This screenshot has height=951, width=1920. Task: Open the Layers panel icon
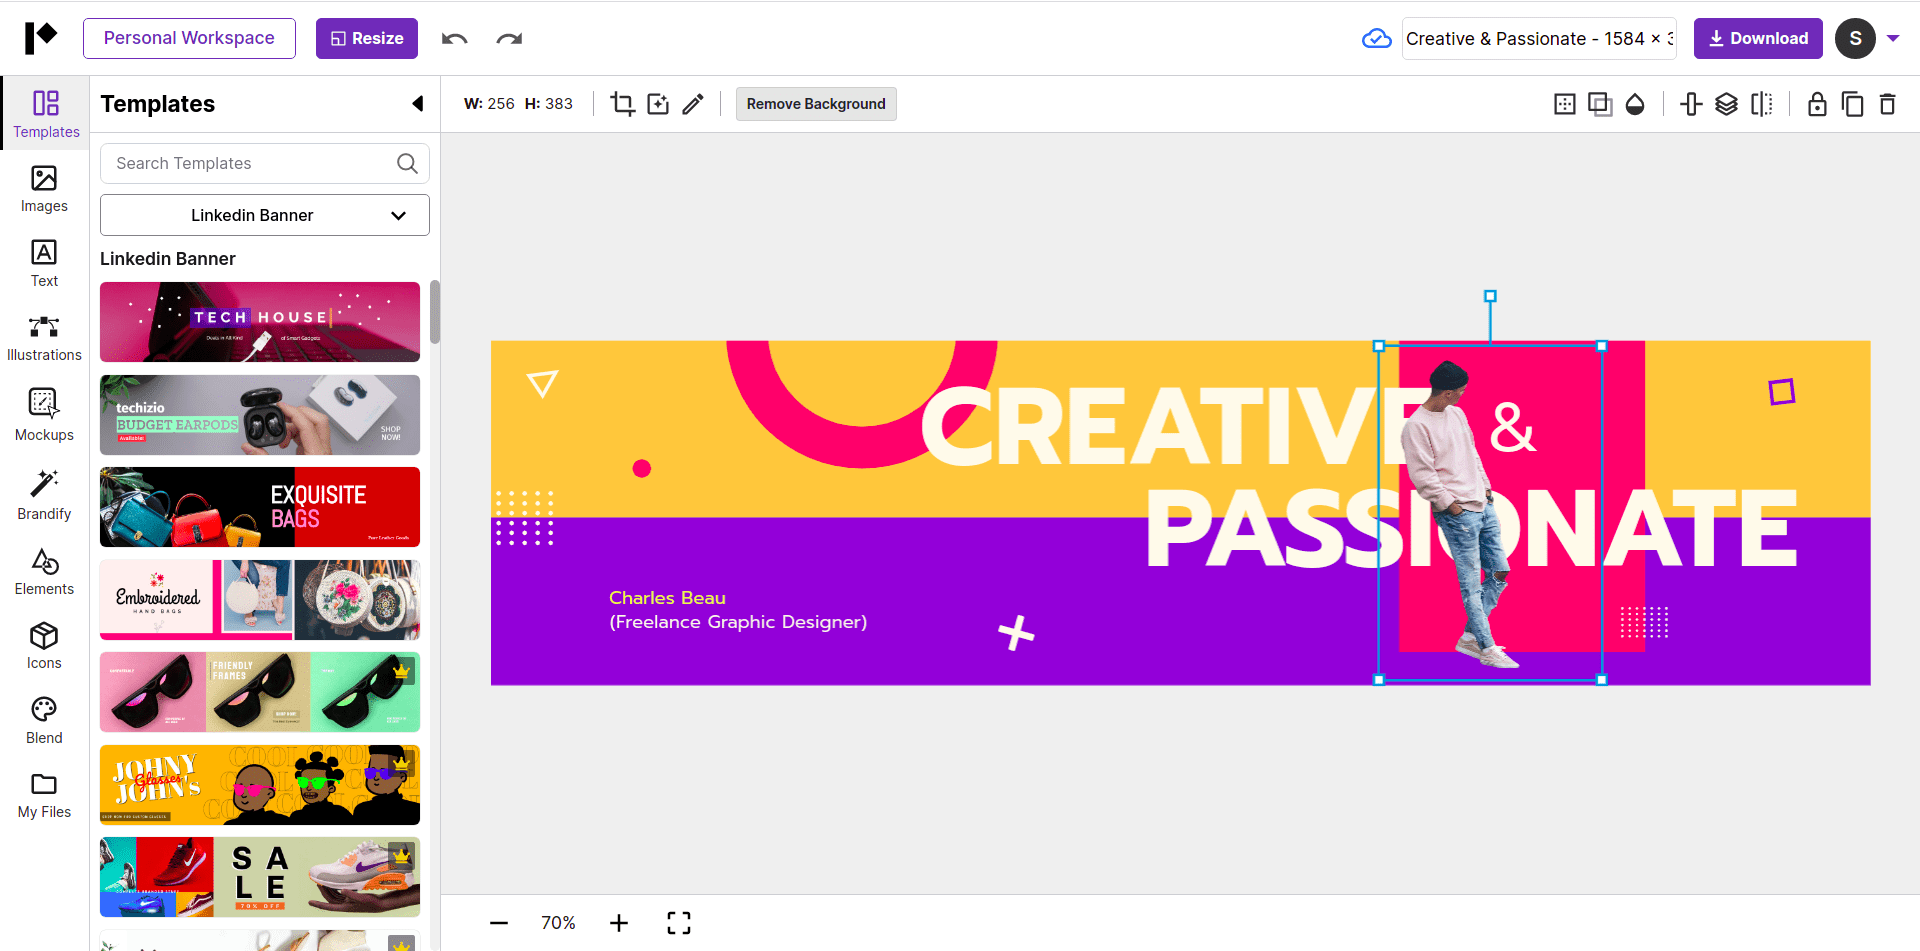pyautogui.click(x=1727, y=103)
